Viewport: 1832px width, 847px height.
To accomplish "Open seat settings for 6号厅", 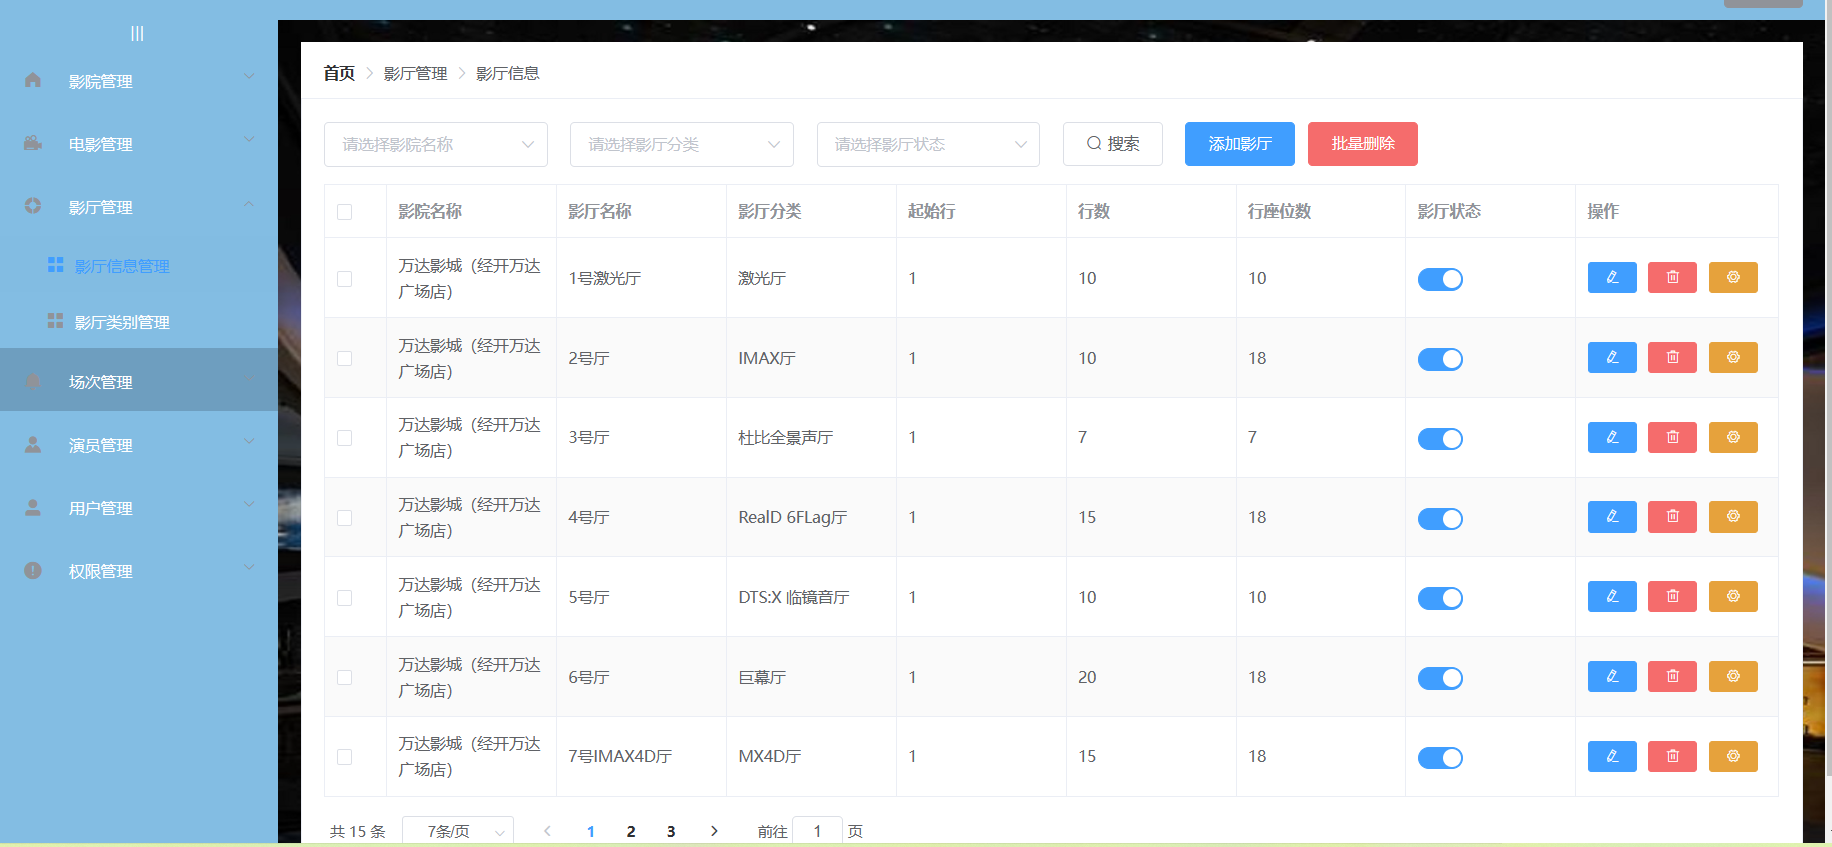I will pyautogui.click(x=1733, y=676).
